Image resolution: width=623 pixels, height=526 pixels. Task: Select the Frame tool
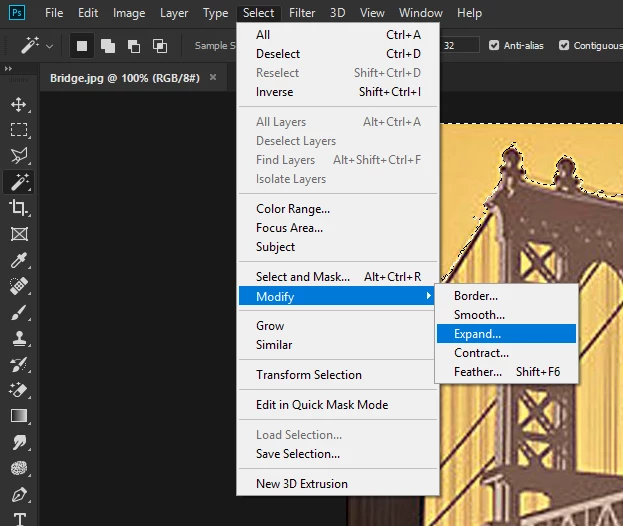tap(19, 234)
